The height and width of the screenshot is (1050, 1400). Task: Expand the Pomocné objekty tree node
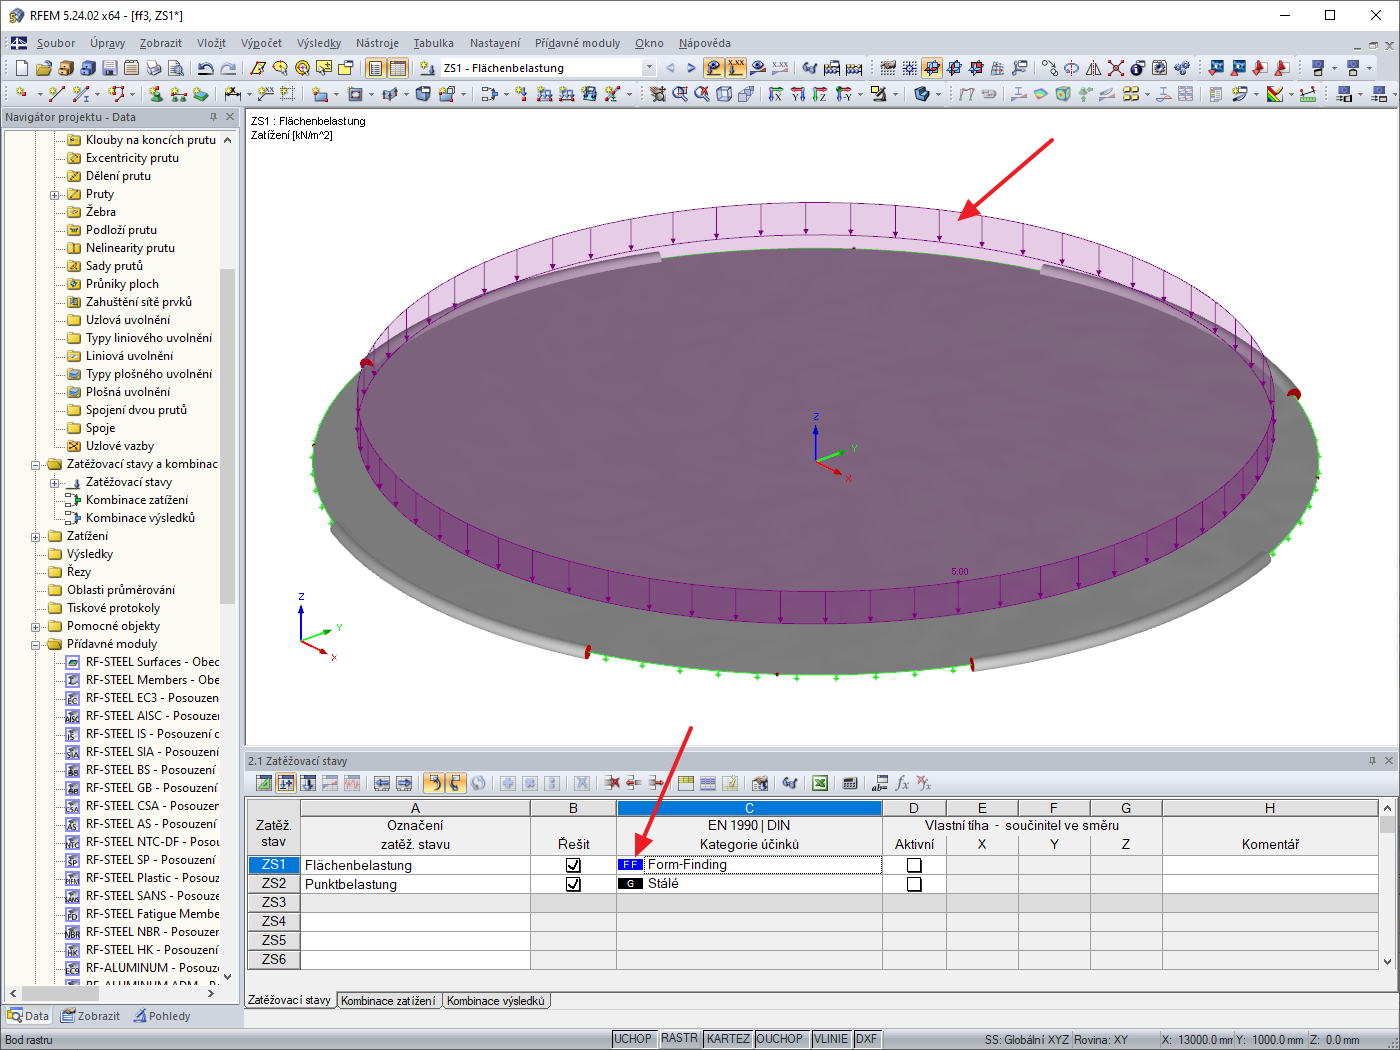pos(36,627)
